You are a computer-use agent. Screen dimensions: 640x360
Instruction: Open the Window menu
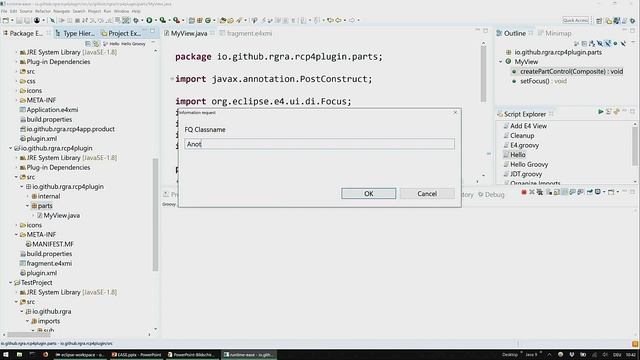(x=121, y=11)
